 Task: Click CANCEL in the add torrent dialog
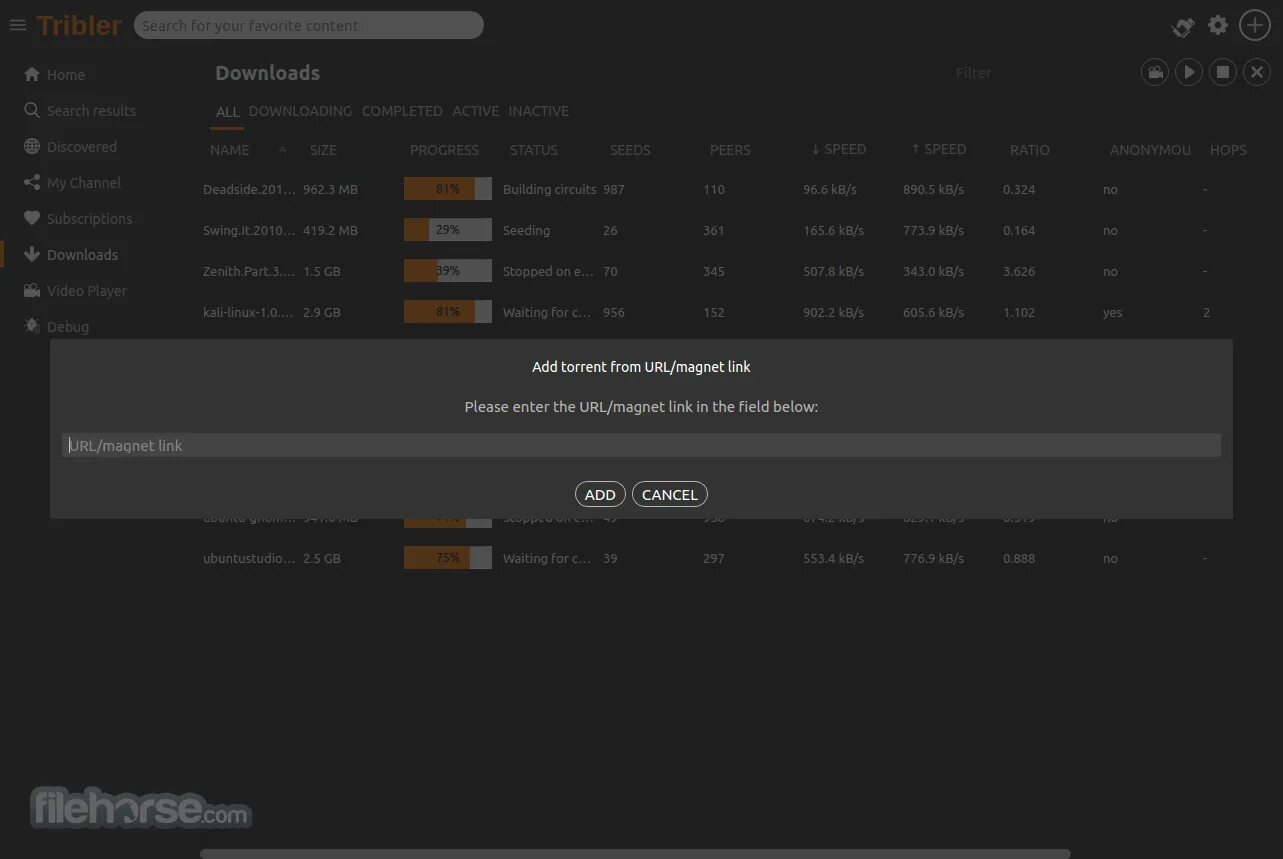click(x=670, y=494)
